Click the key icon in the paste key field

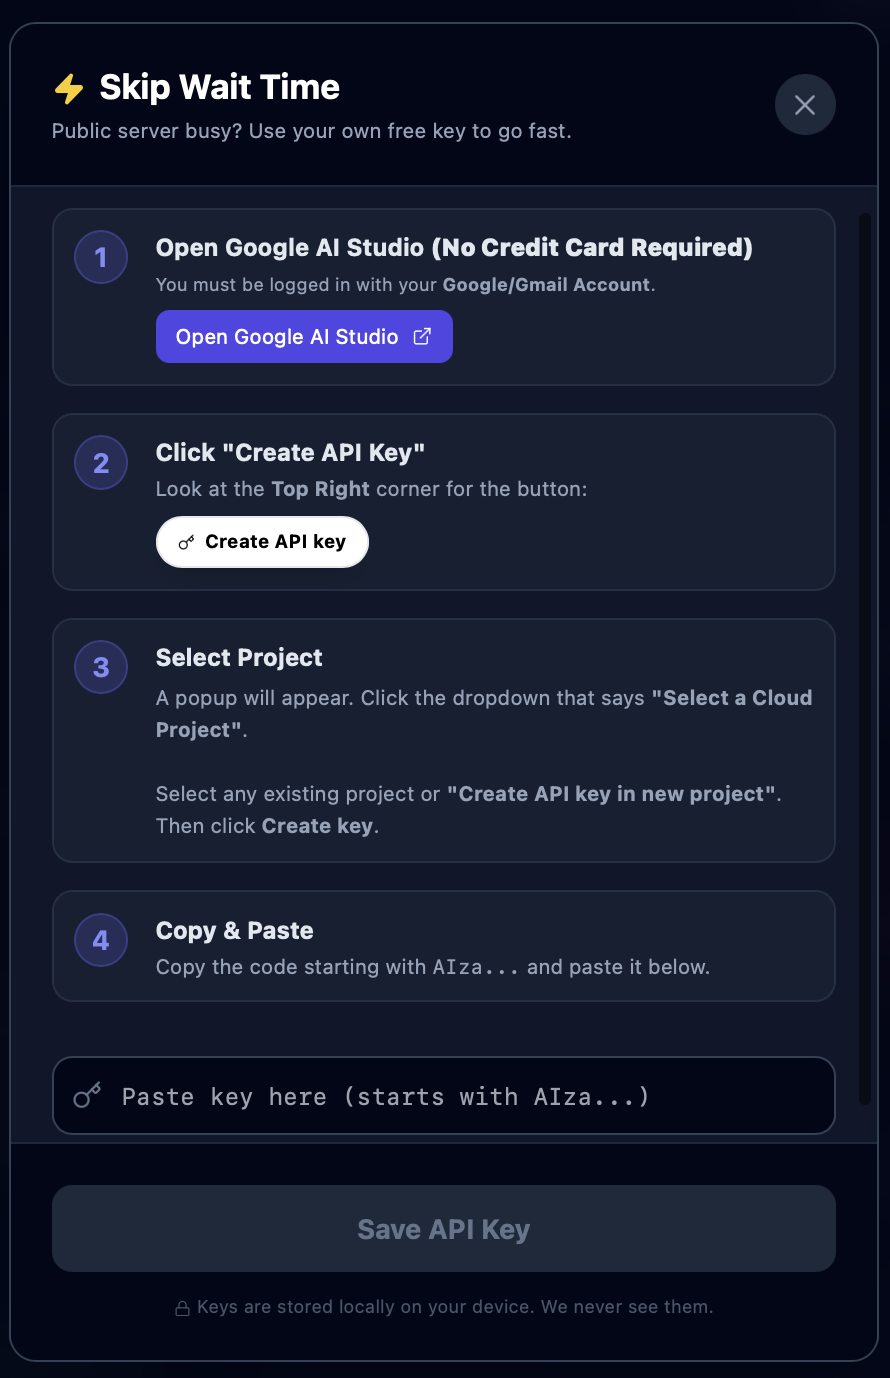pyautogui.click(x=86, y=1095)
